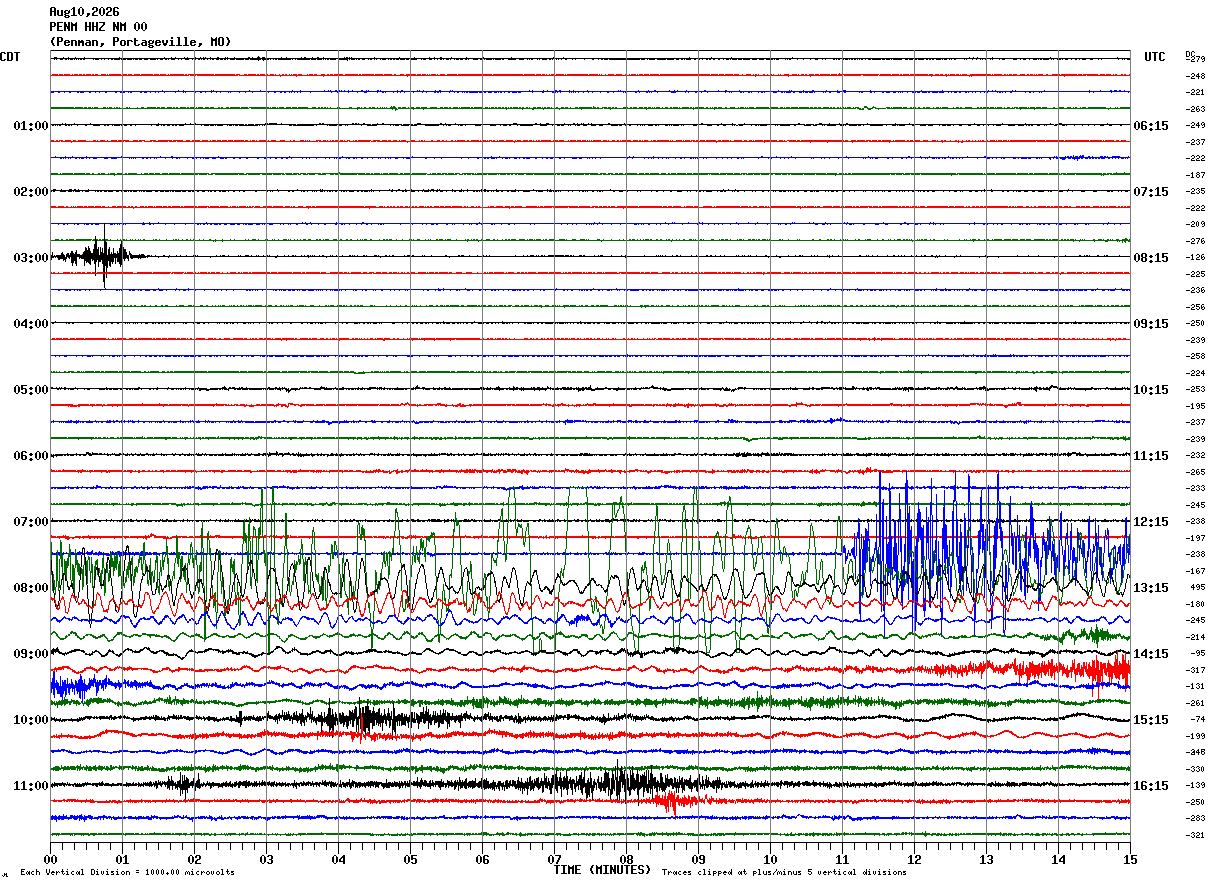Select the '09:00' CDT time label
The width and height of the screenshot is (1210, 886).
coord(30,654)
